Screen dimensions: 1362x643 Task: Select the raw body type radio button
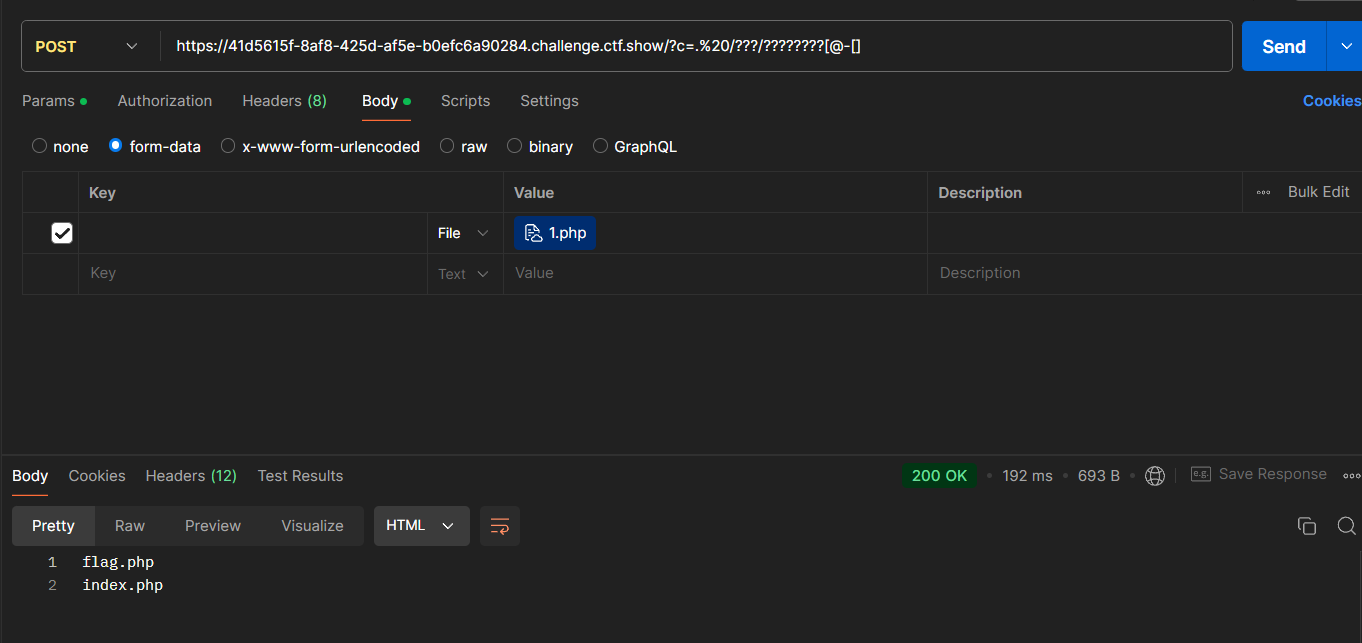point(447,146)
